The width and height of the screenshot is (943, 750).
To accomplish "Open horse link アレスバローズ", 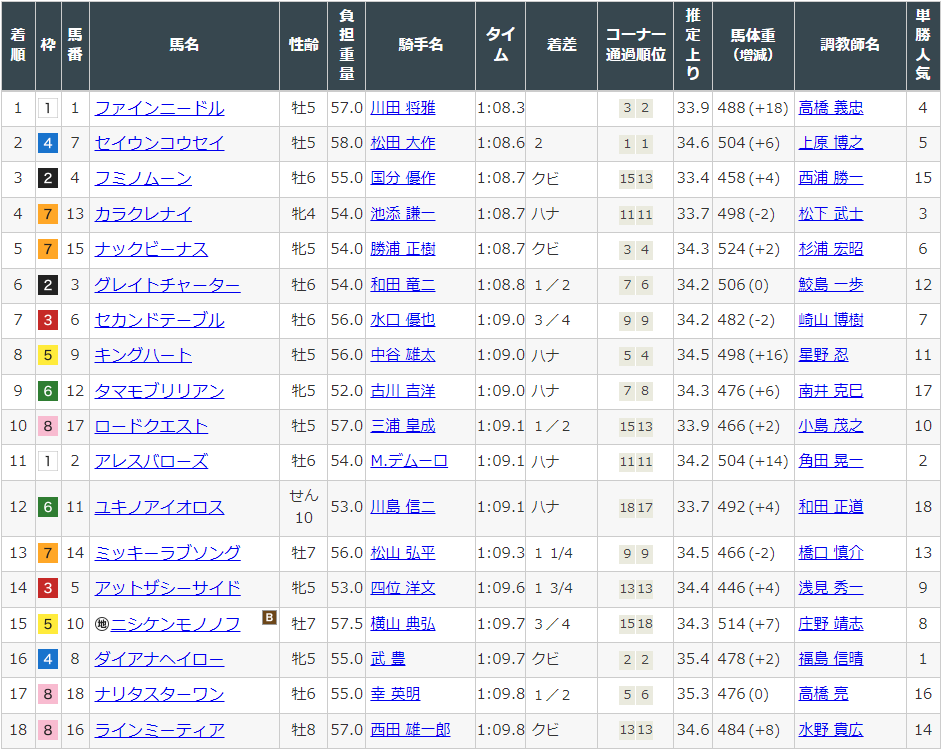I will tap(152, 461).
